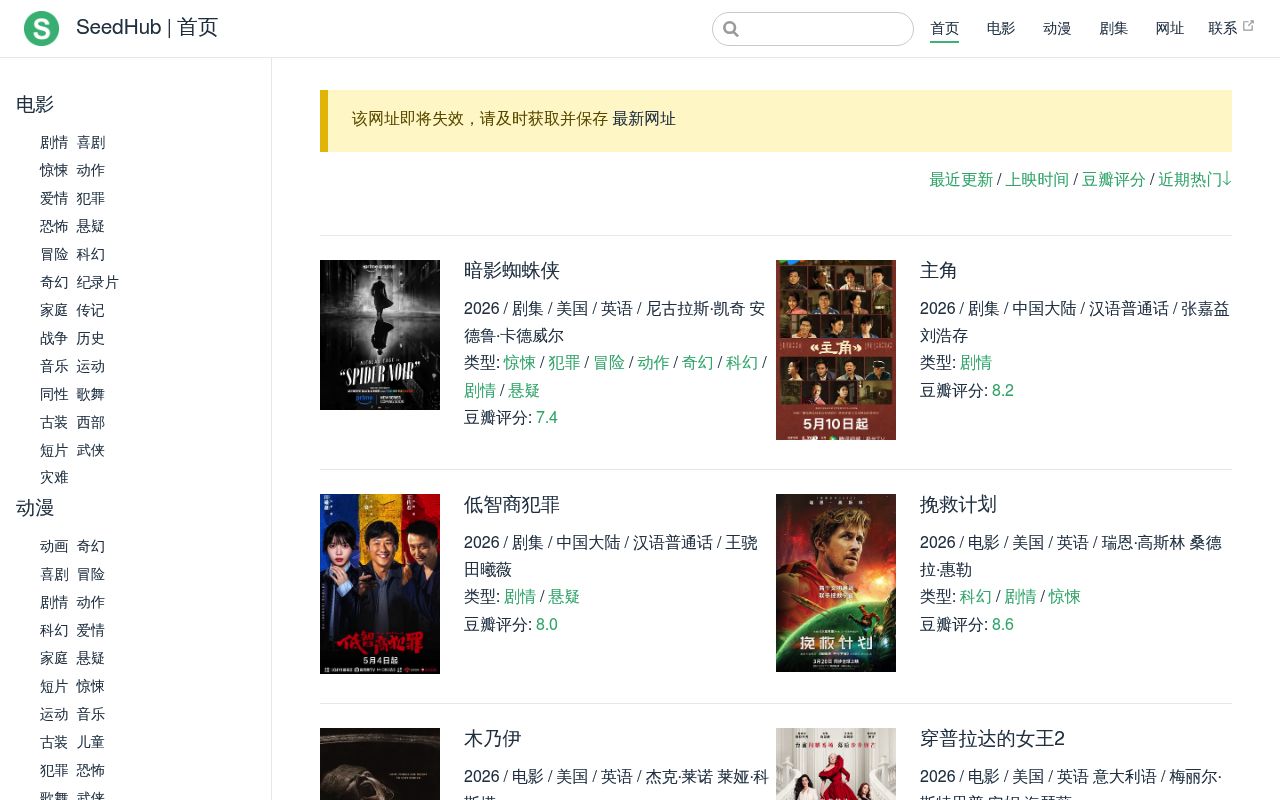The image size is (1280, 800).
Task: Click the 8.6 Douban rating
Action: (1003, 625)
